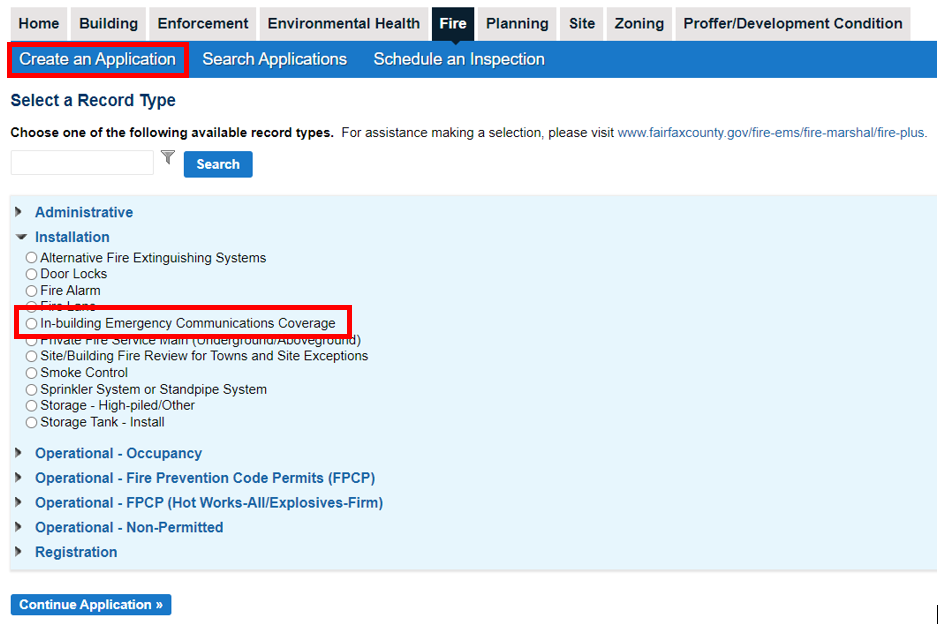Image resolution: width=944 pixels, height=624 pixels.
Task: Pick Sprinkler System or Standpipe System
Action: pyautogui.click(x=31, y=390)
